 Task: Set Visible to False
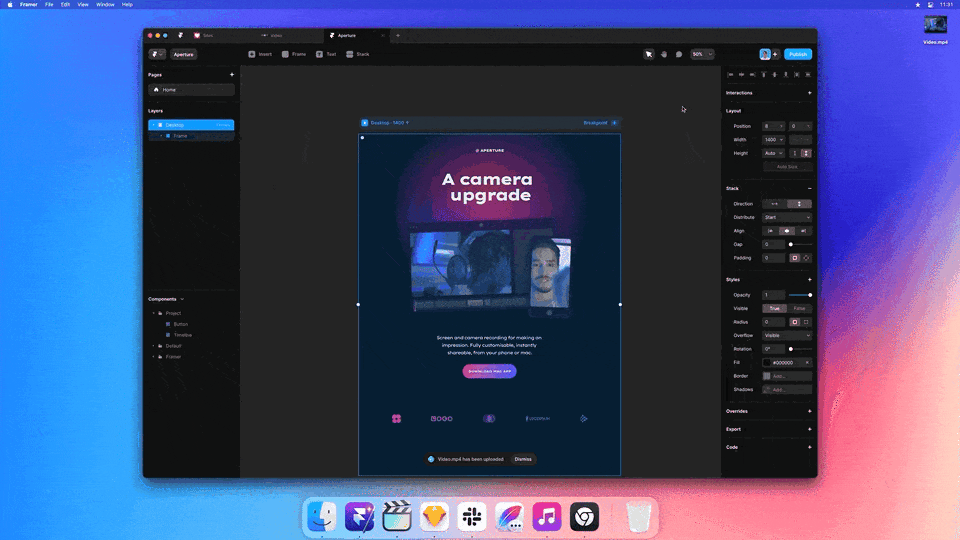coord(799,309)
